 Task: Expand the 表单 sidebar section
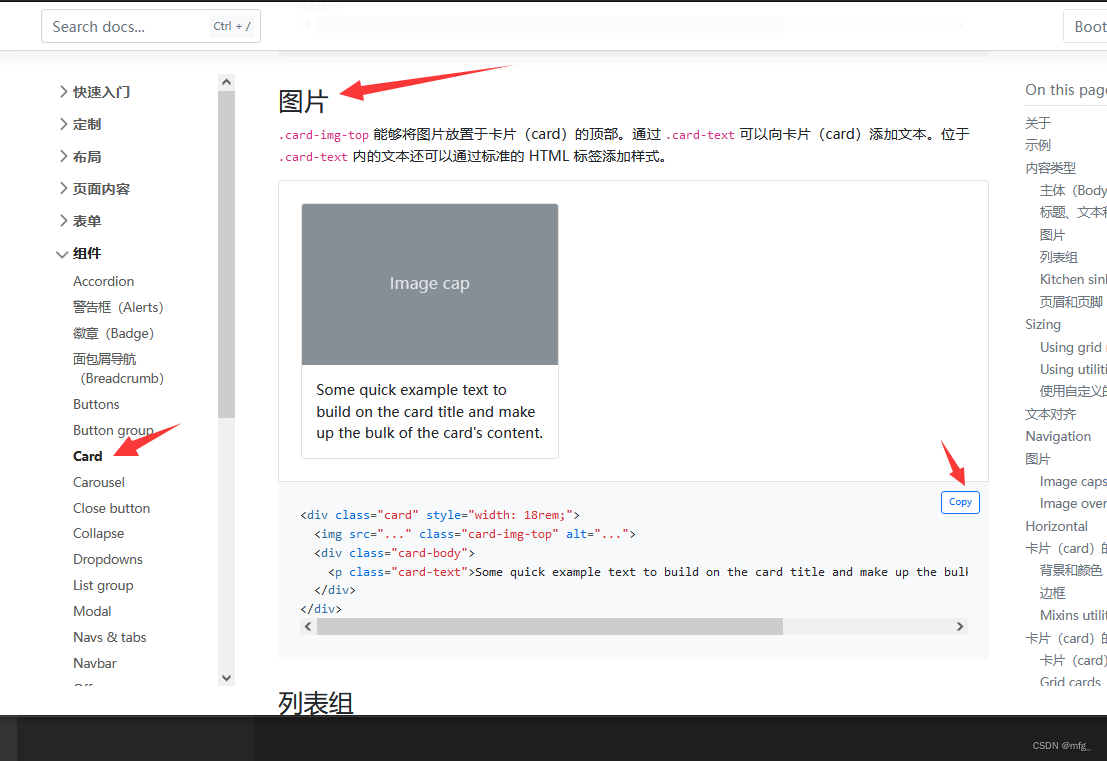click(85, 220)
